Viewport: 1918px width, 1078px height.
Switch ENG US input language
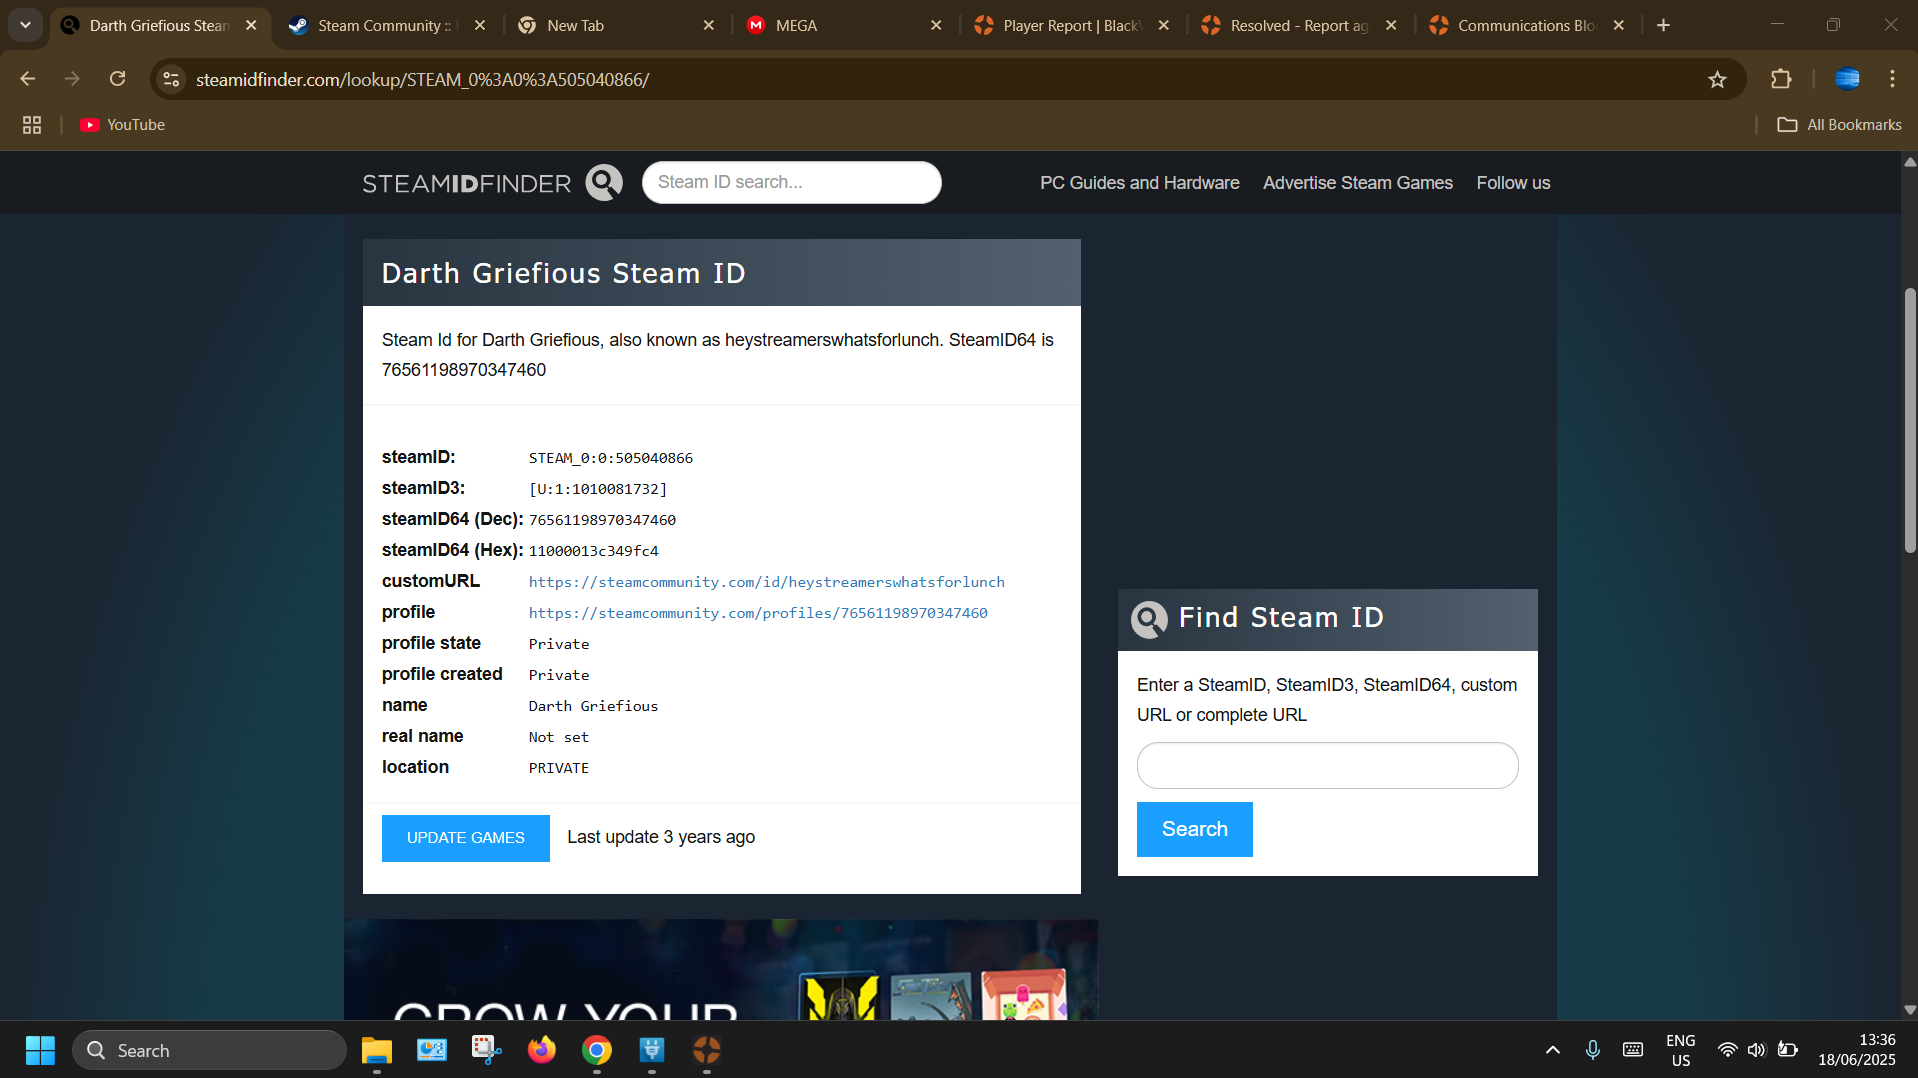coord(1680,1050)
